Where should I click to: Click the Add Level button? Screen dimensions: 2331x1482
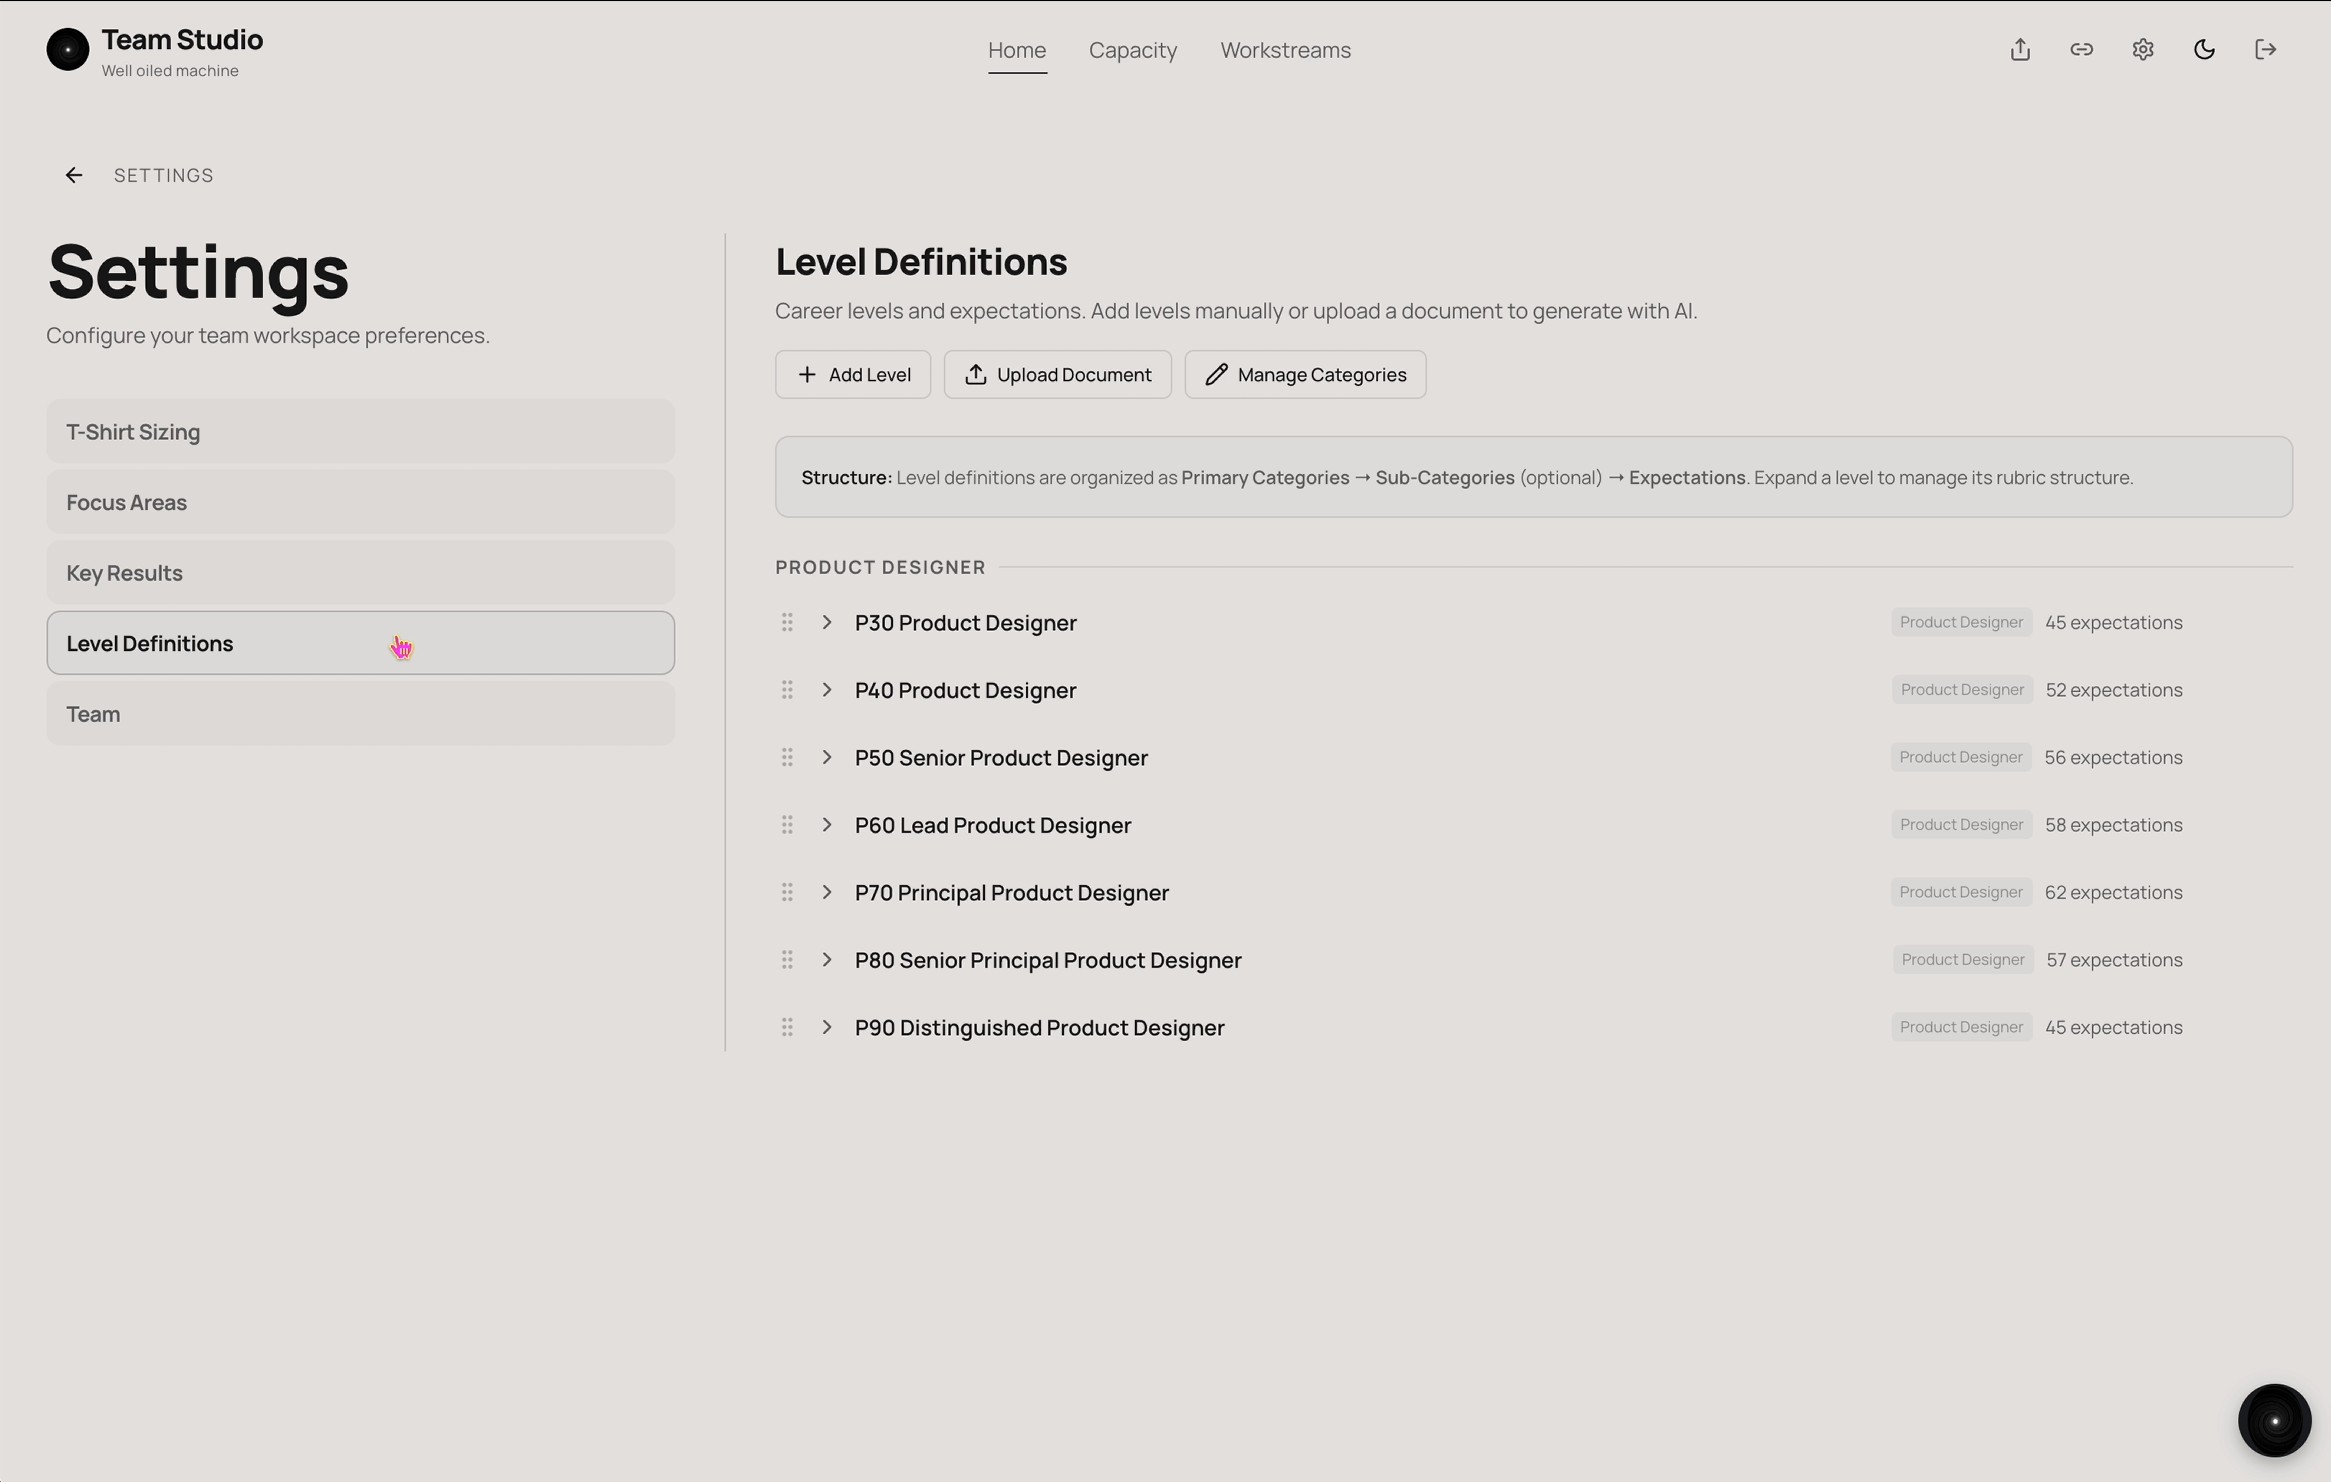point(853,374)
